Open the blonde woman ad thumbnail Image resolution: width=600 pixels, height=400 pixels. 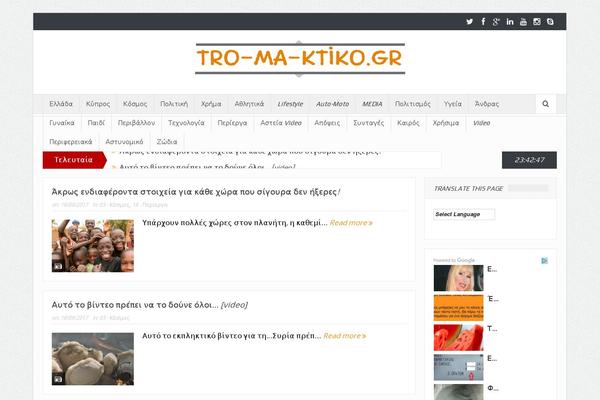(458, 278)
